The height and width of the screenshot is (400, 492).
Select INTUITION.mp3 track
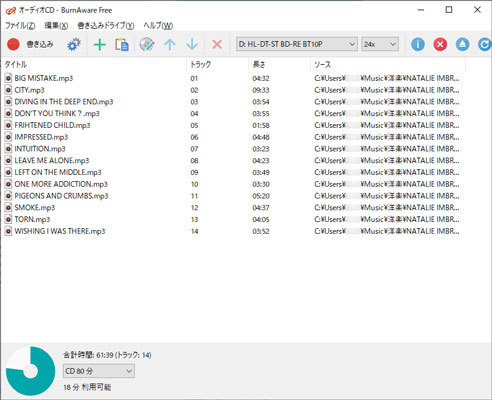40,149
